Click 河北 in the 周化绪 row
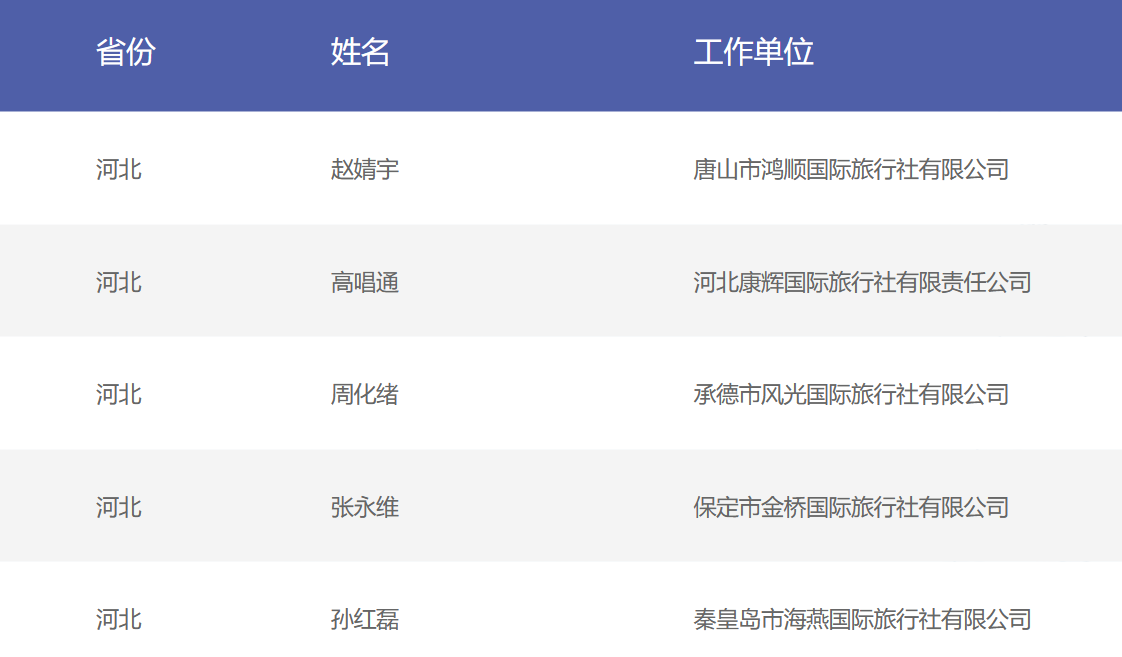This screenshot has height=657, width=1122. pyautogui.click(x=119, y=394)
